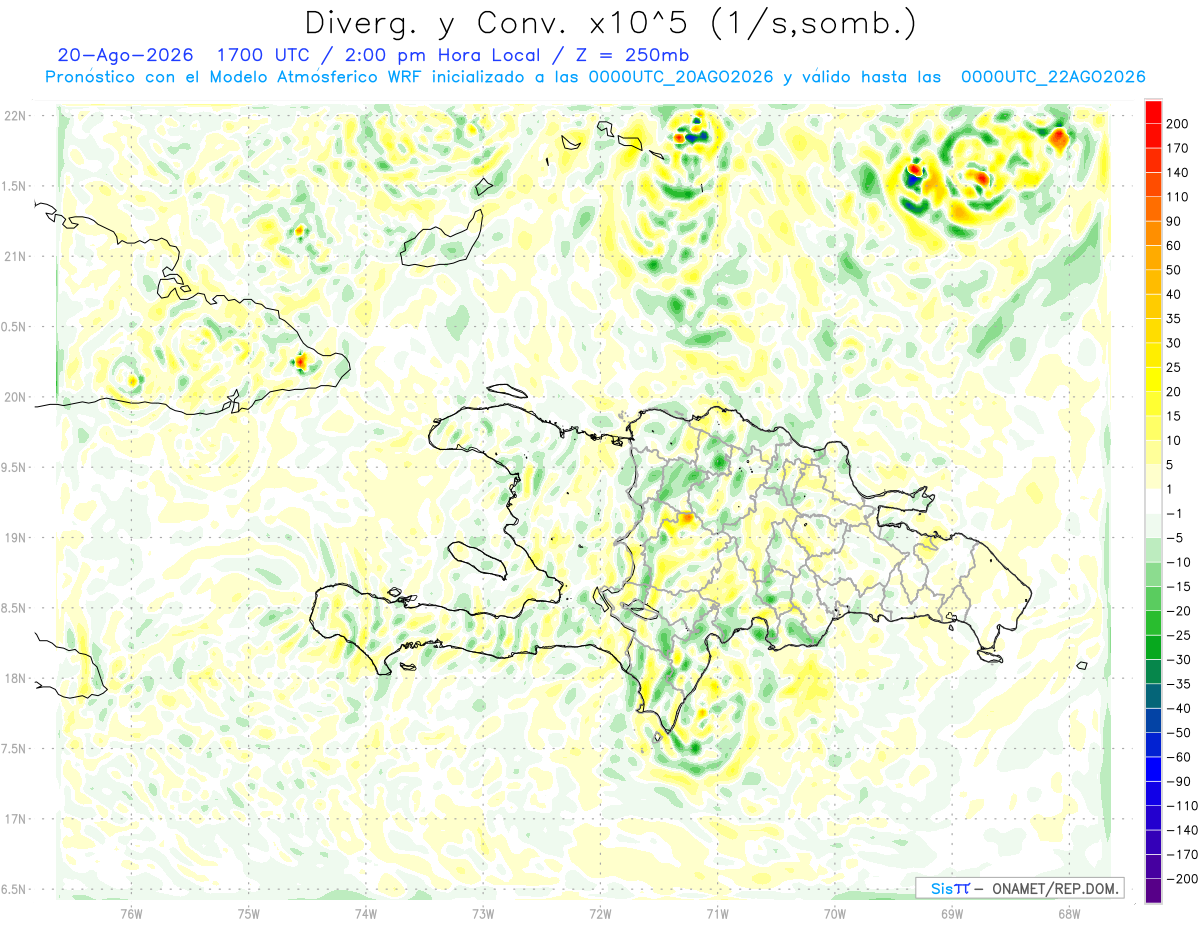The height and width of the screenshot is (927, 1200).
Task: Click the '1.5N' latitude label
Action: click(16, 186)
